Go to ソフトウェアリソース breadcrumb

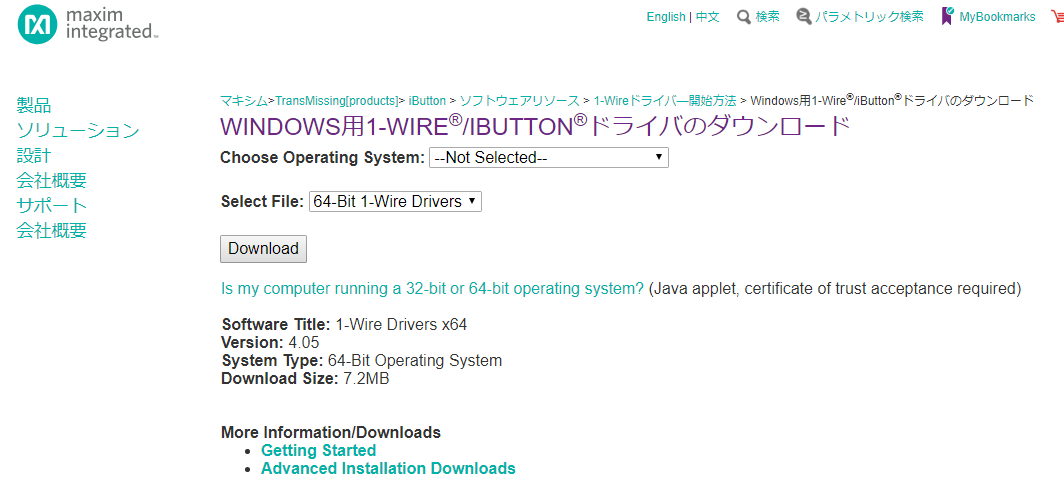(x=519, y=100)
